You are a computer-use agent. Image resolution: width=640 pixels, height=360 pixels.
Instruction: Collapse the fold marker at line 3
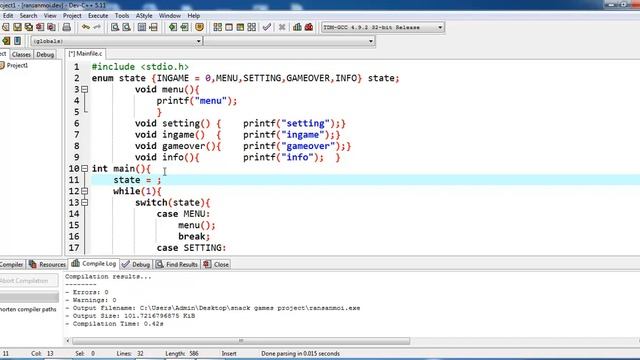pos(84,89)
